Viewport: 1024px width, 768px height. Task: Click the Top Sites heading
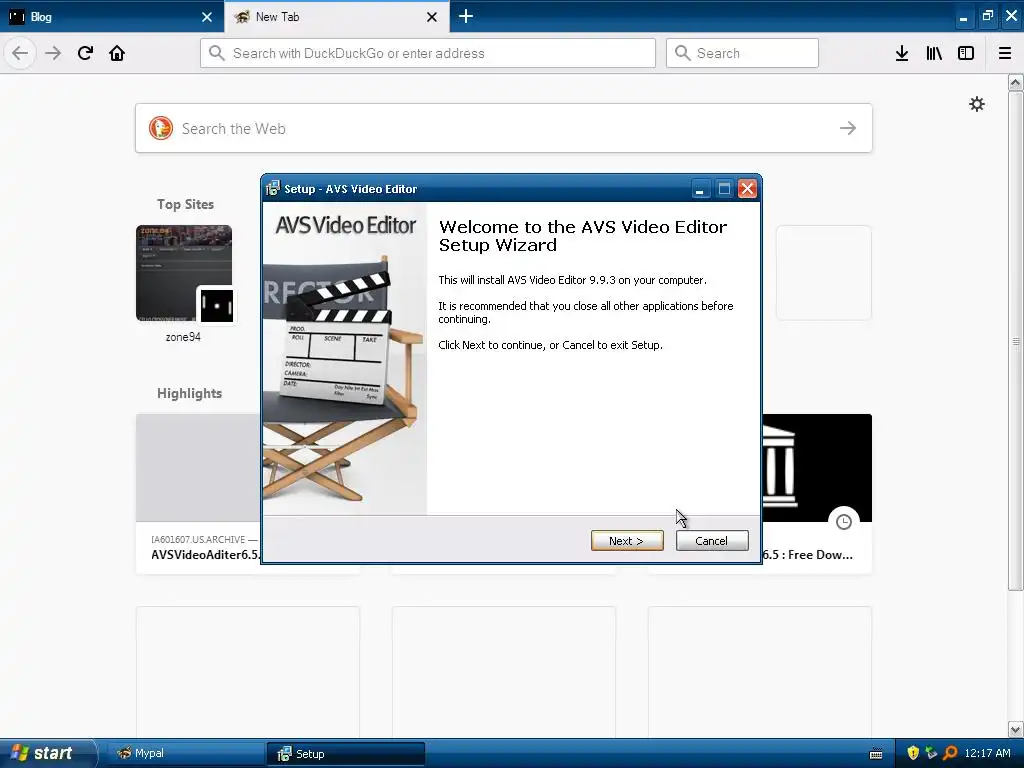point(185,204)
